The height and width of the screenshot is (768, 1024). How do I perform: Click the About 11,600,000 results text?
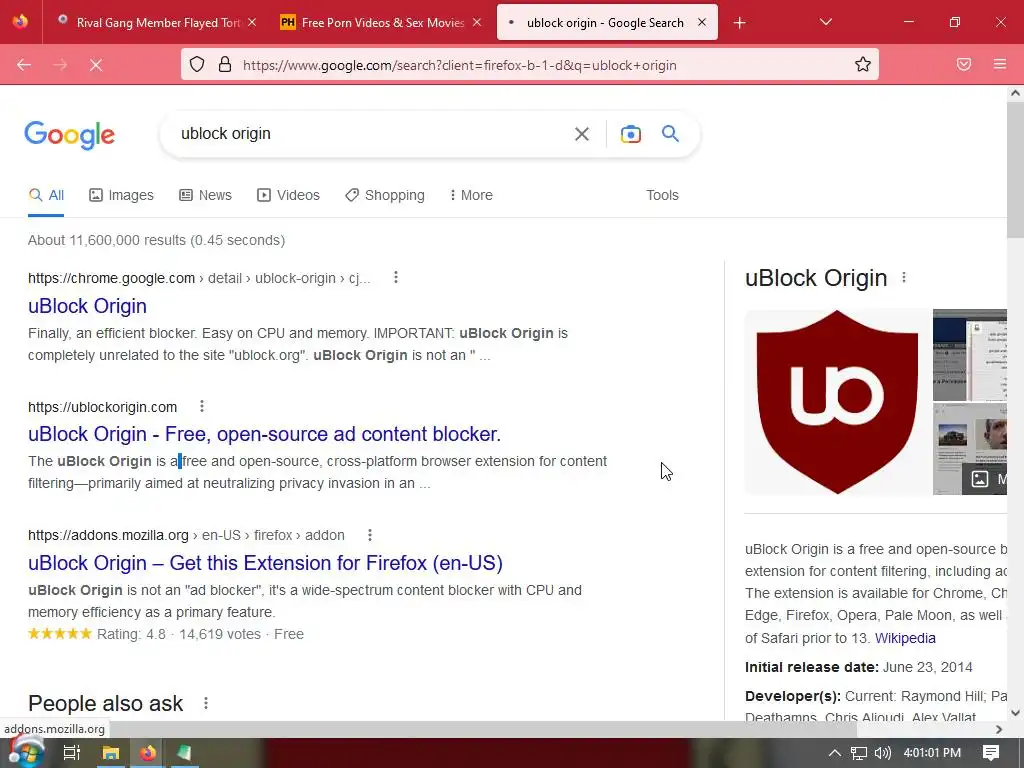coord(157,240)
